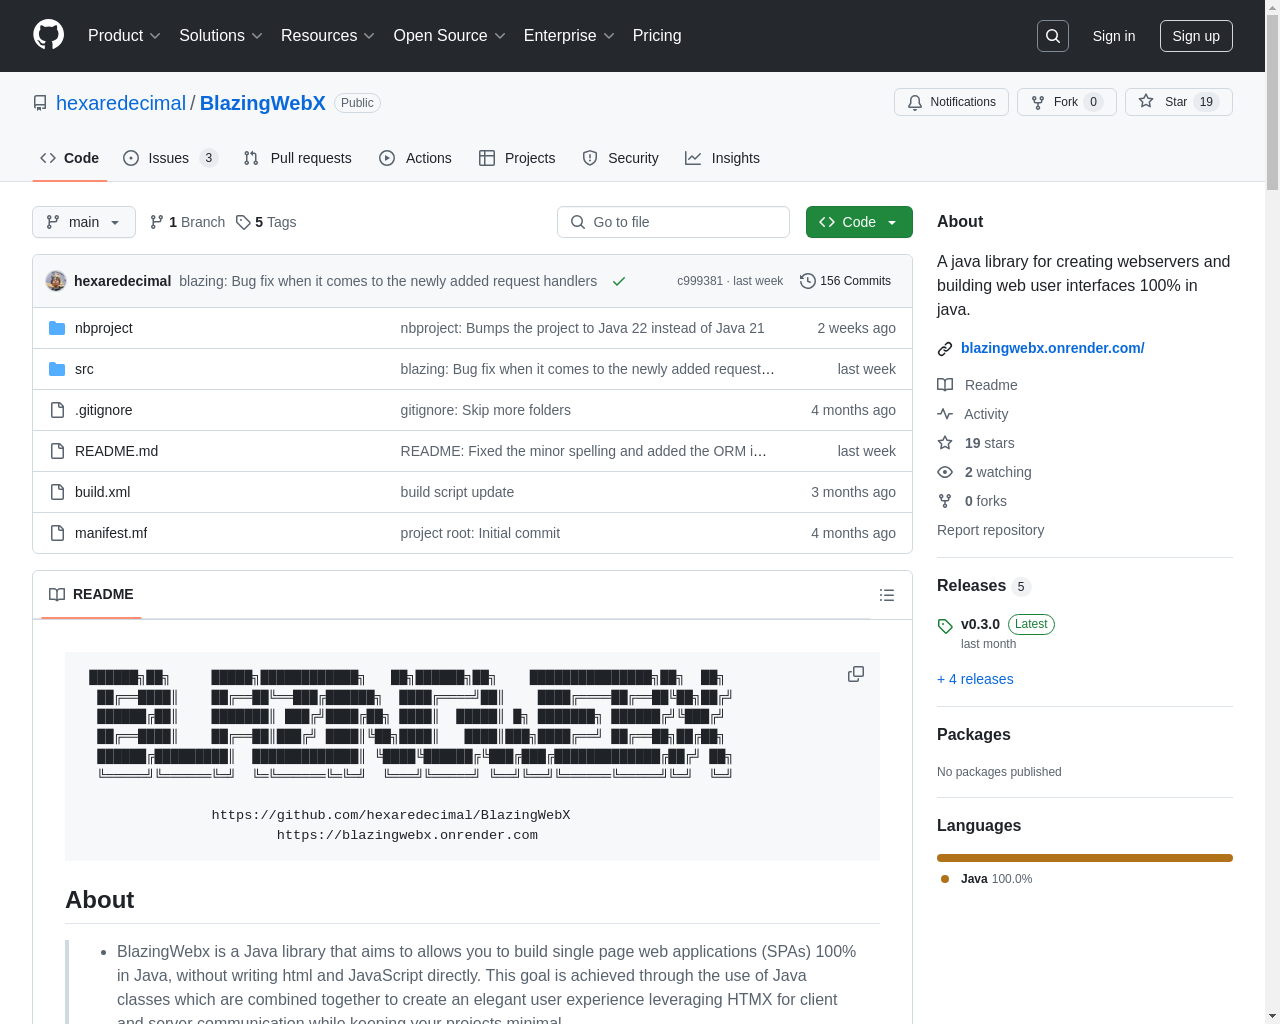Open the Pricing page
The image size is (1280, 1024).
point(657,36)
